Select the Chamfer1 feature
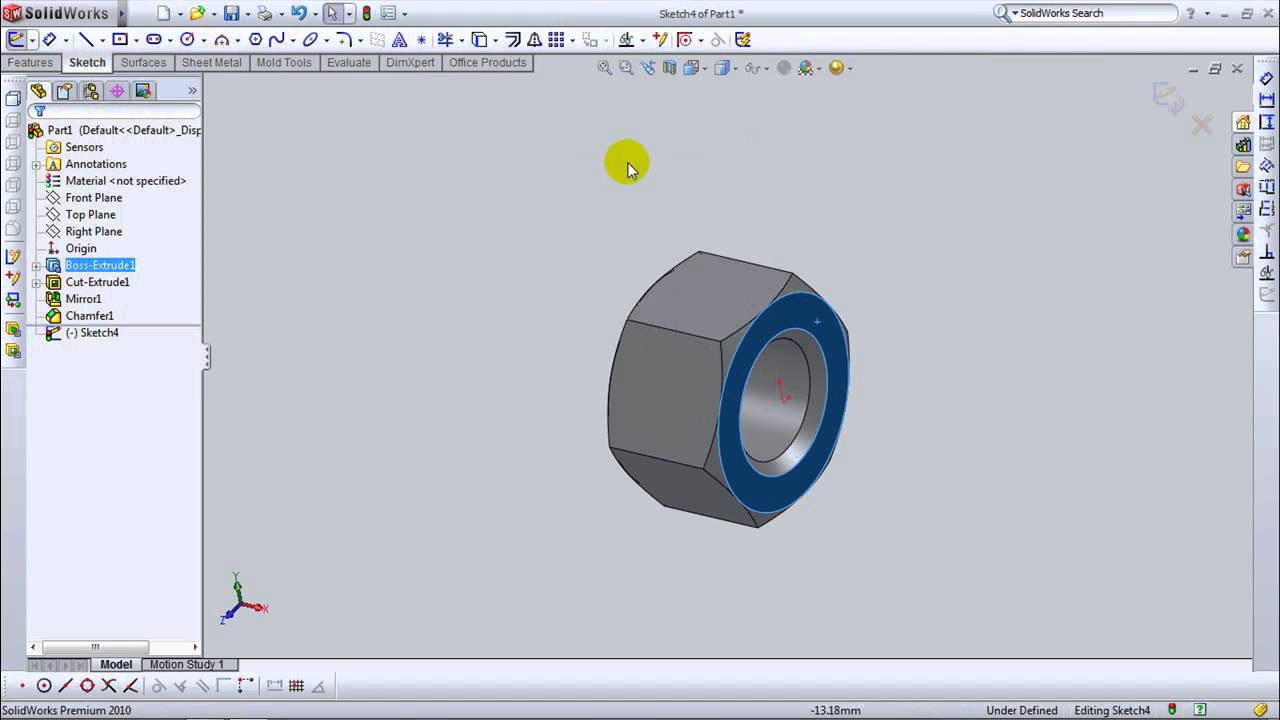The width and height of the screenshot is (1280, 720). click(x=90, y=315)
